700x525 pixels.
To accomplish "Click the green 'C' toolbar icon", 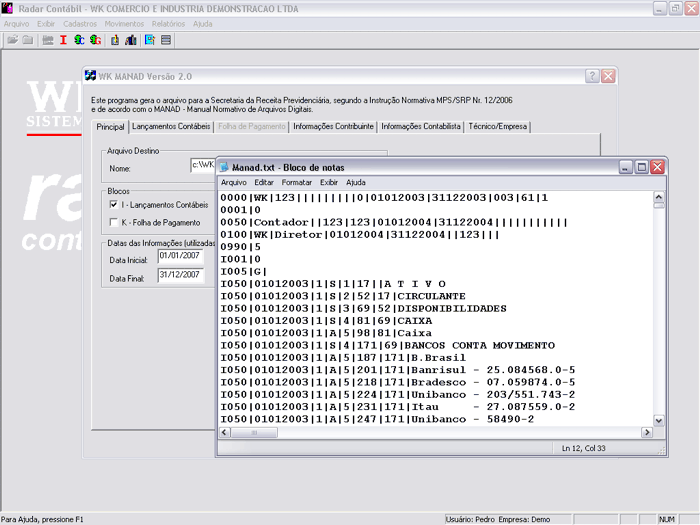I will [79, 40].
